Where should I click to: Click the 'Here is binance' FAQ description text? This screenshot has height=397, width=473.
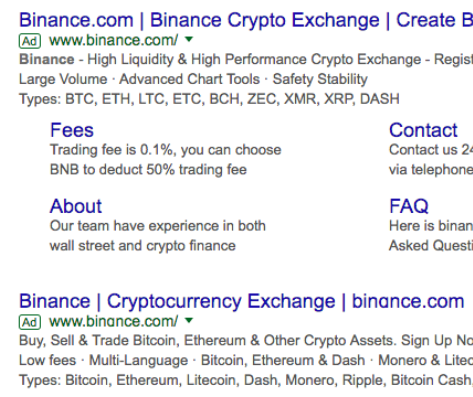click(431, 236)
